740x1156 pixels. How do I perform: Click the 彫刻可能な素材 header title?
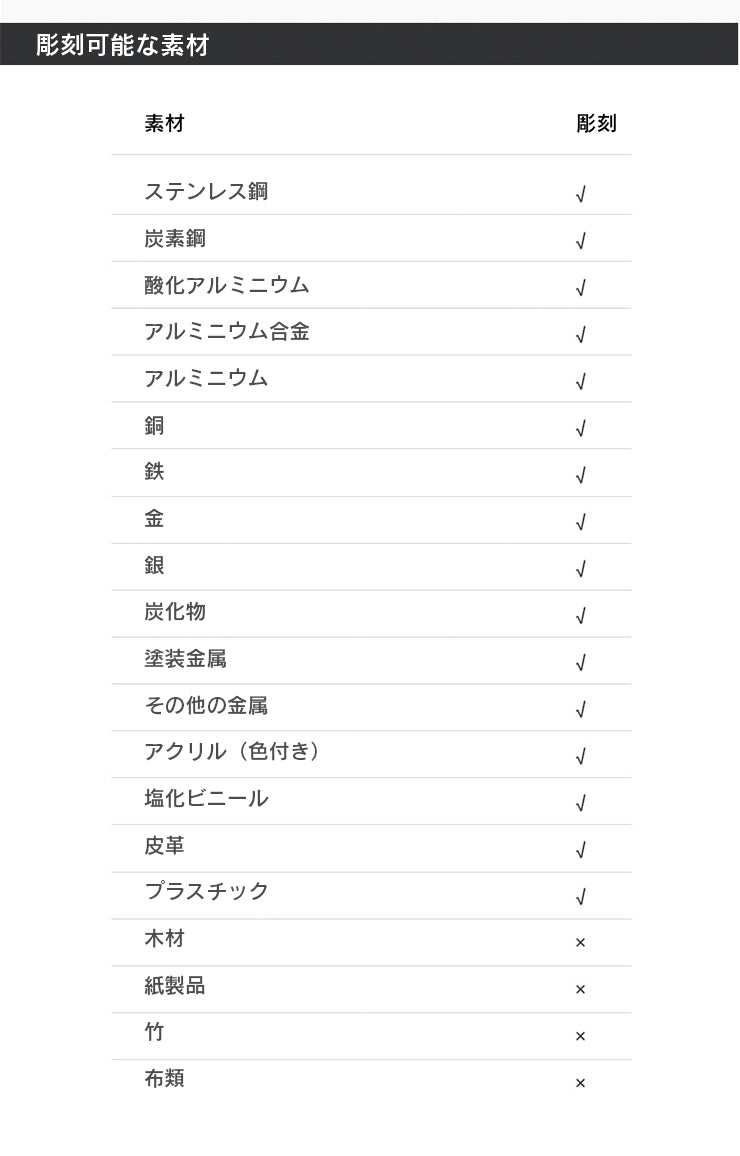(122, 45)
